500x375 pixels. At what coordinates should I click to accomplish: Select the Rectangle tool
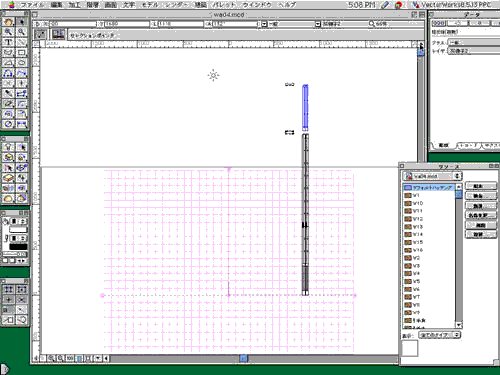(21, 53)
